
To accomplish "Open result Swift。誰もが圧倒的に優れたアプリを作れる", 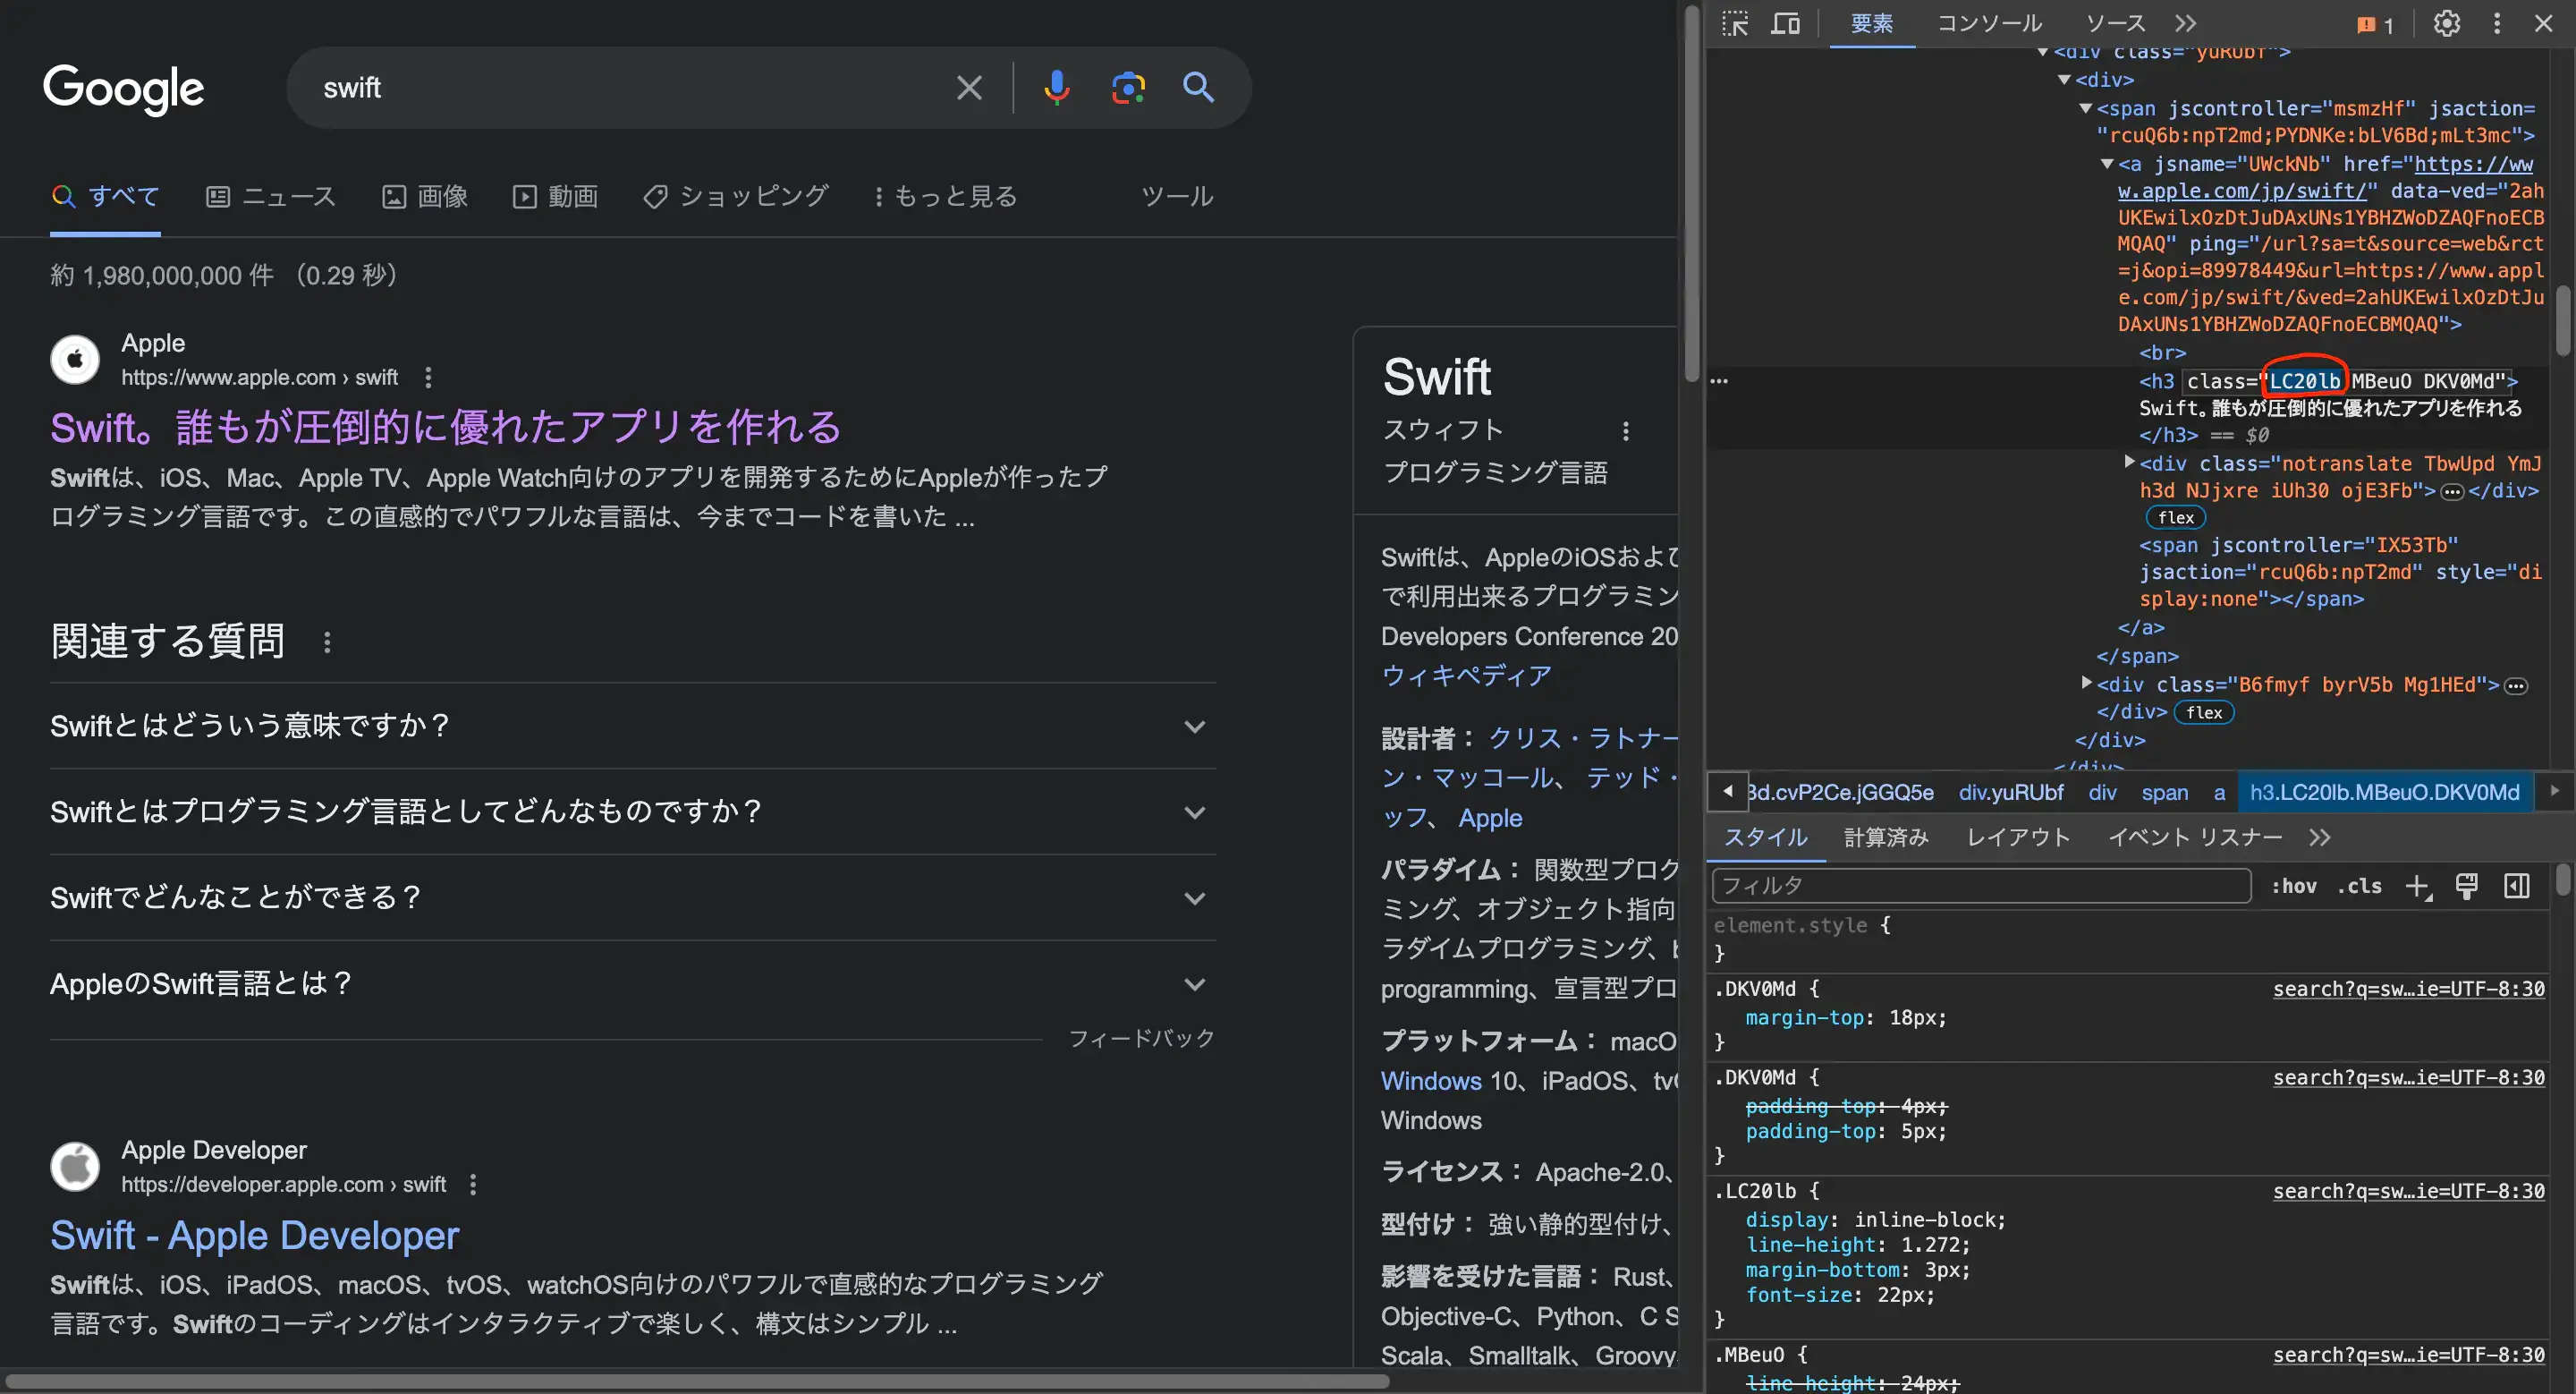I will tap(446, 427).
